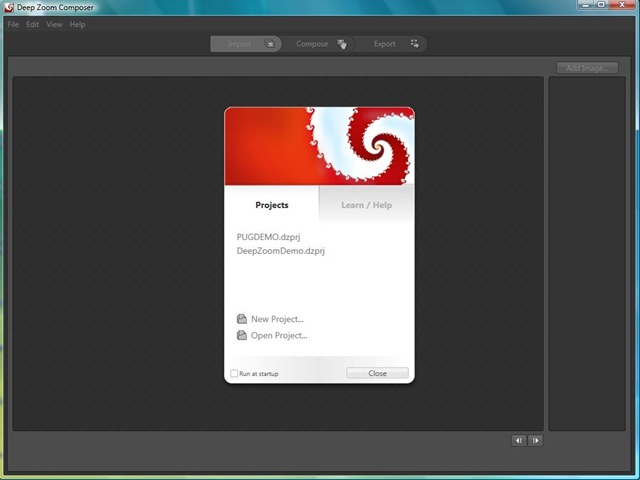Click the Deep Zoom Composer title bar icon
This screenshot has width=640, height=480.
(9, 7)
